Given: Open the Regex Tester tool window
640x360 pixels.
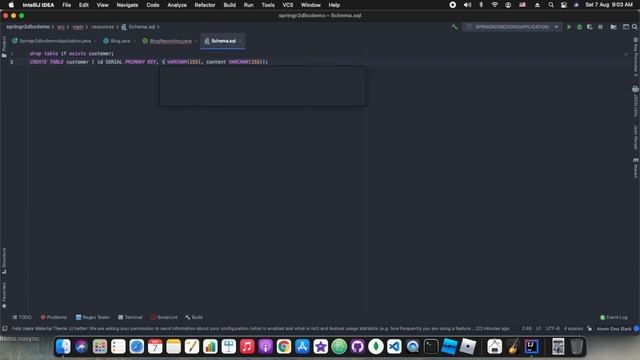Looking at the screenshot, I should tap(93, 317).
